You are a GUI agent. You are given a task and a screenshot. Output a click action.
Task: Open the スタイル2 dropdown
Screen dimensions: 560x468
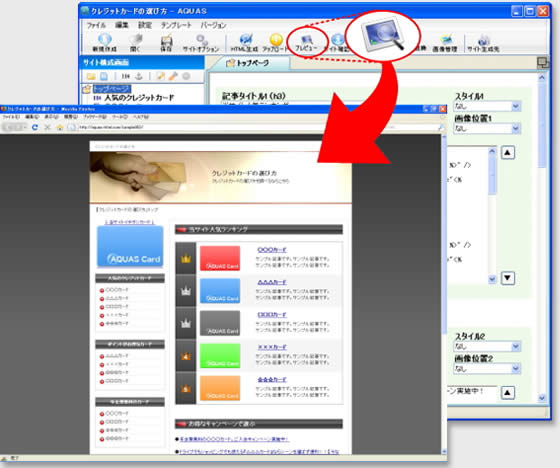click(487, 346)
